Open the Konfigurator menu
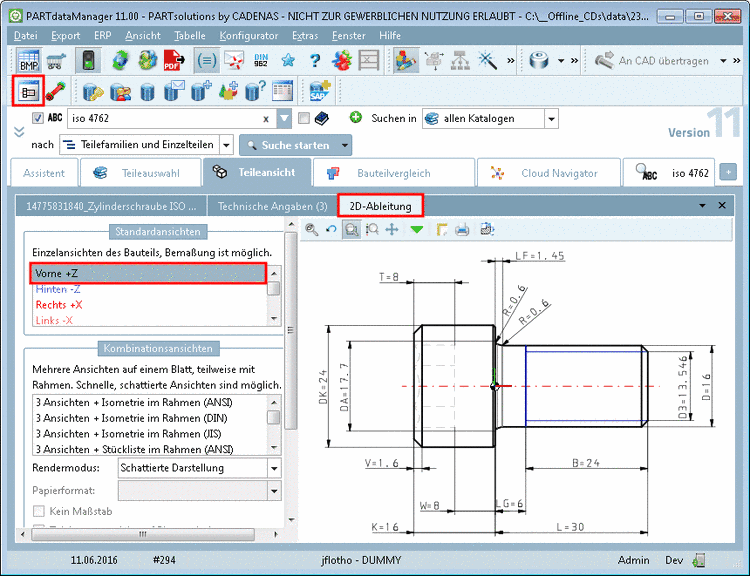 [x=250, y=35]
